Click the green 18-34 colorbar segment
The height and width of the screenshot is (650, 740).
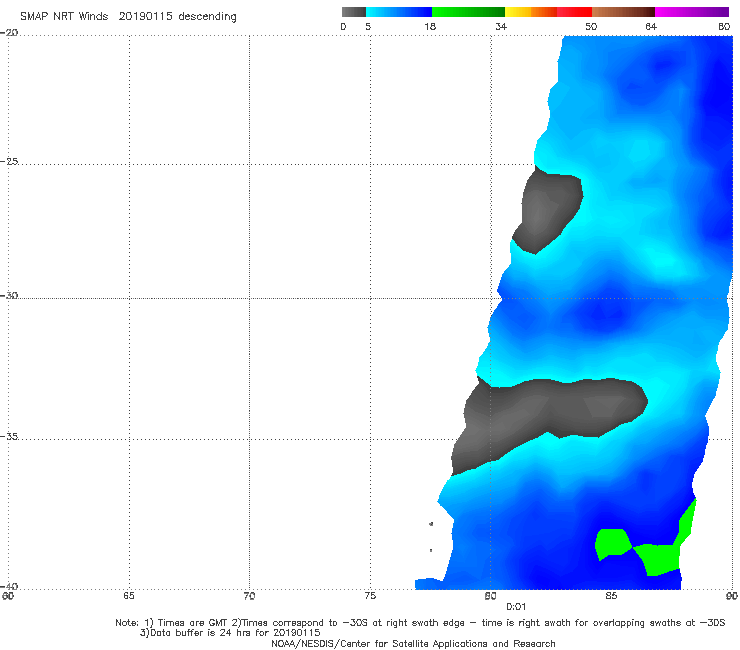tap(468, 12)
